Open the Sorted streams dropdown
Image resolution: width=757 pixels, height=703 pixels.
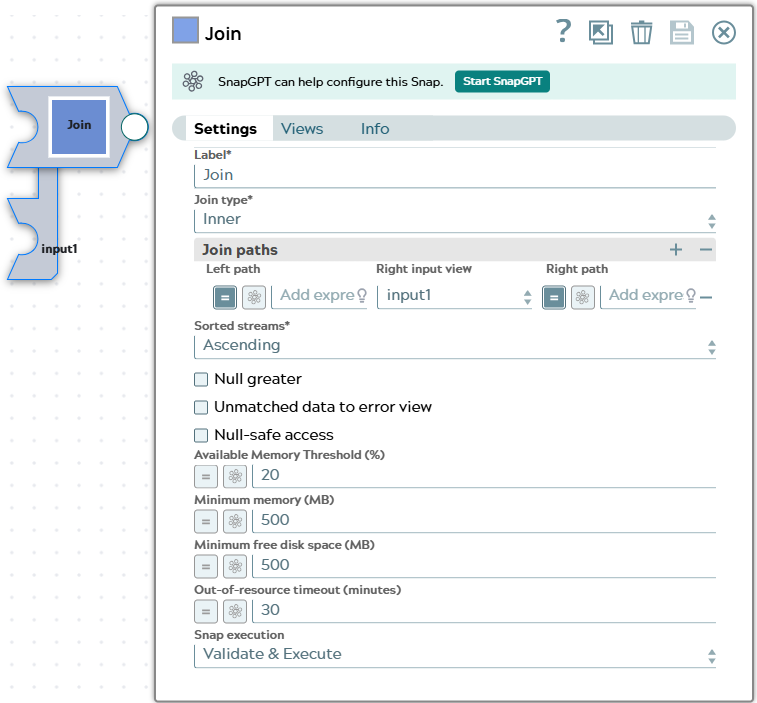(455, 346)
